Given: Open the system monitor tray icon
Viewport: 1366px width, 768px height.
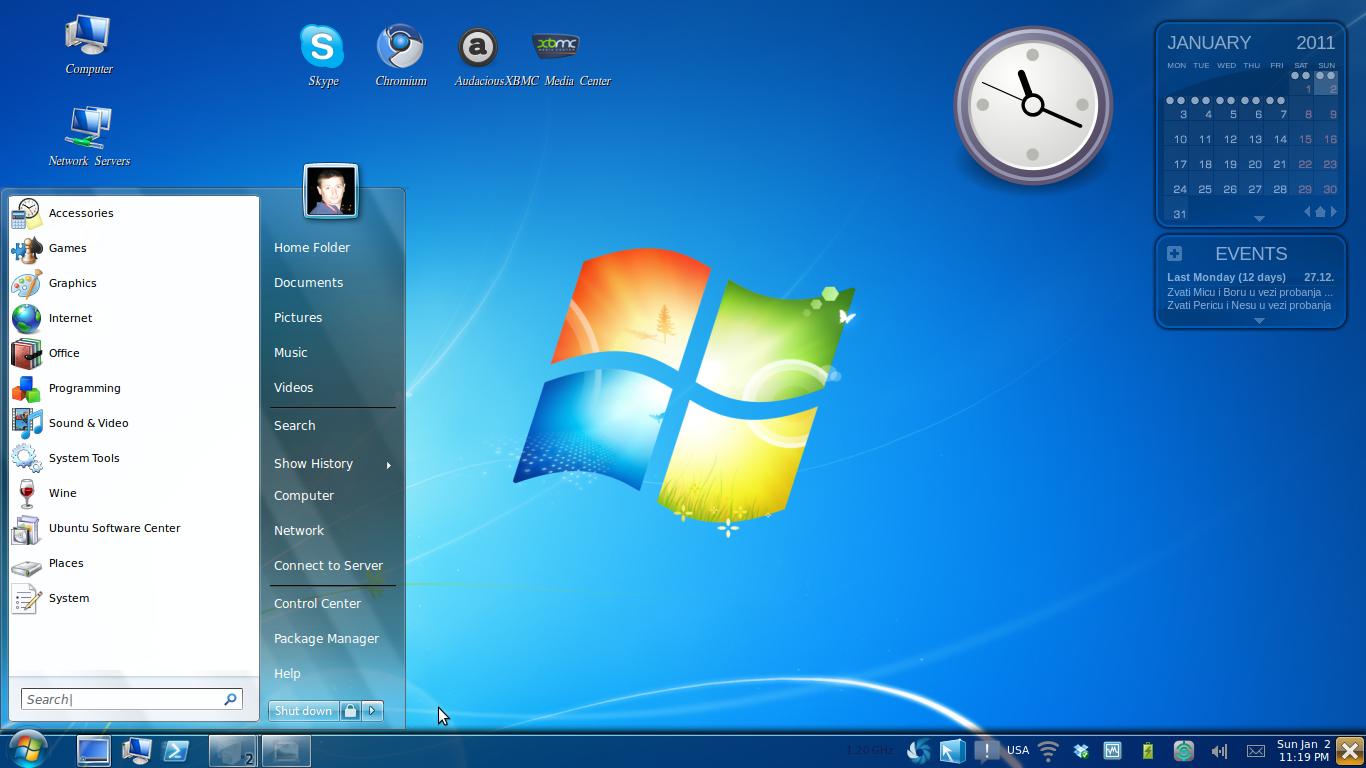Looking at the screenshot, I should pos(1112,750).
